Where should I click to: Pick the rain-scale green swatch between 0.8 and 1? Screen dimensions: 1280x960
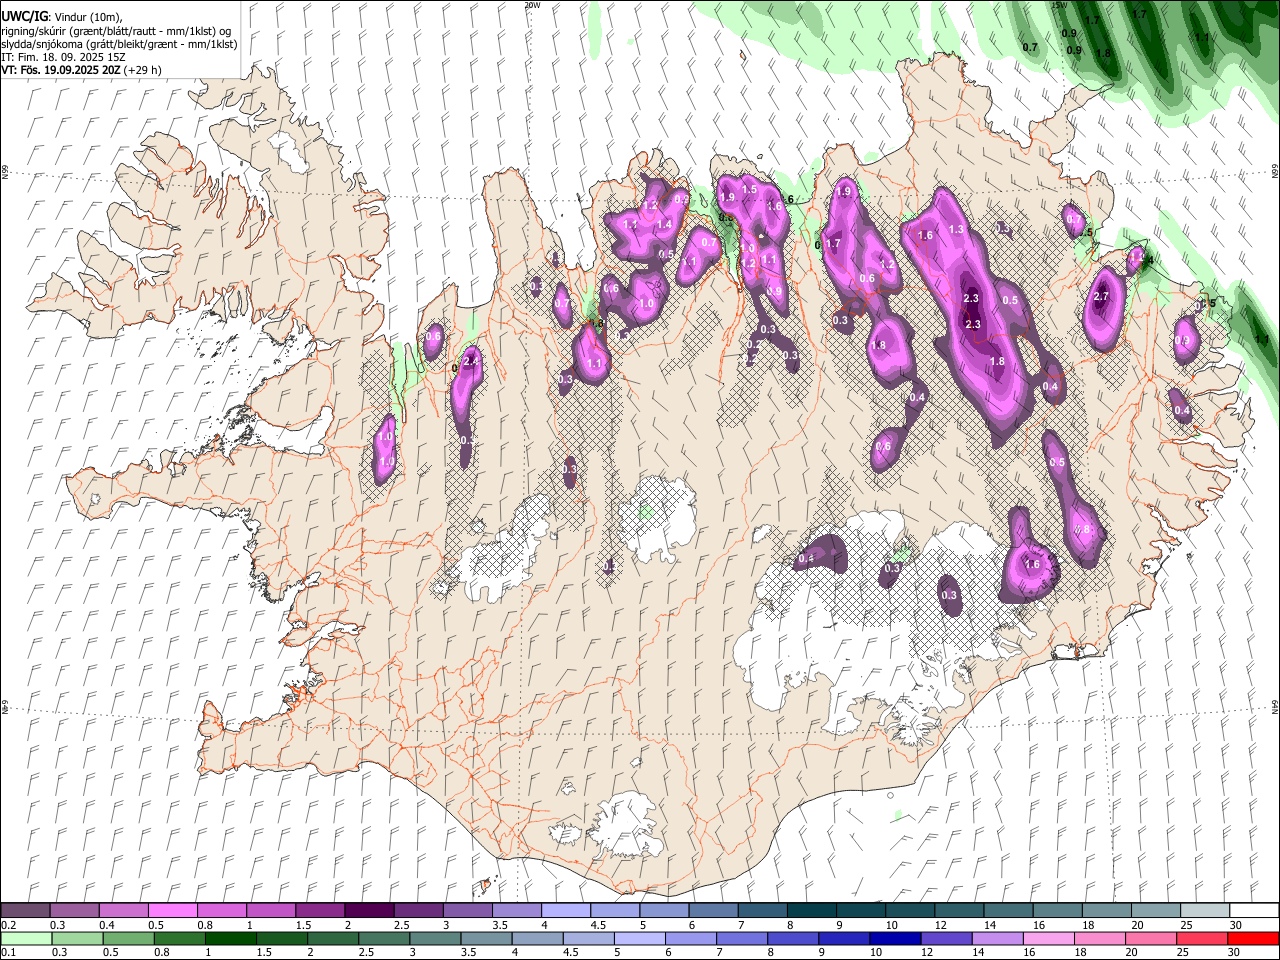click(179, 938)
